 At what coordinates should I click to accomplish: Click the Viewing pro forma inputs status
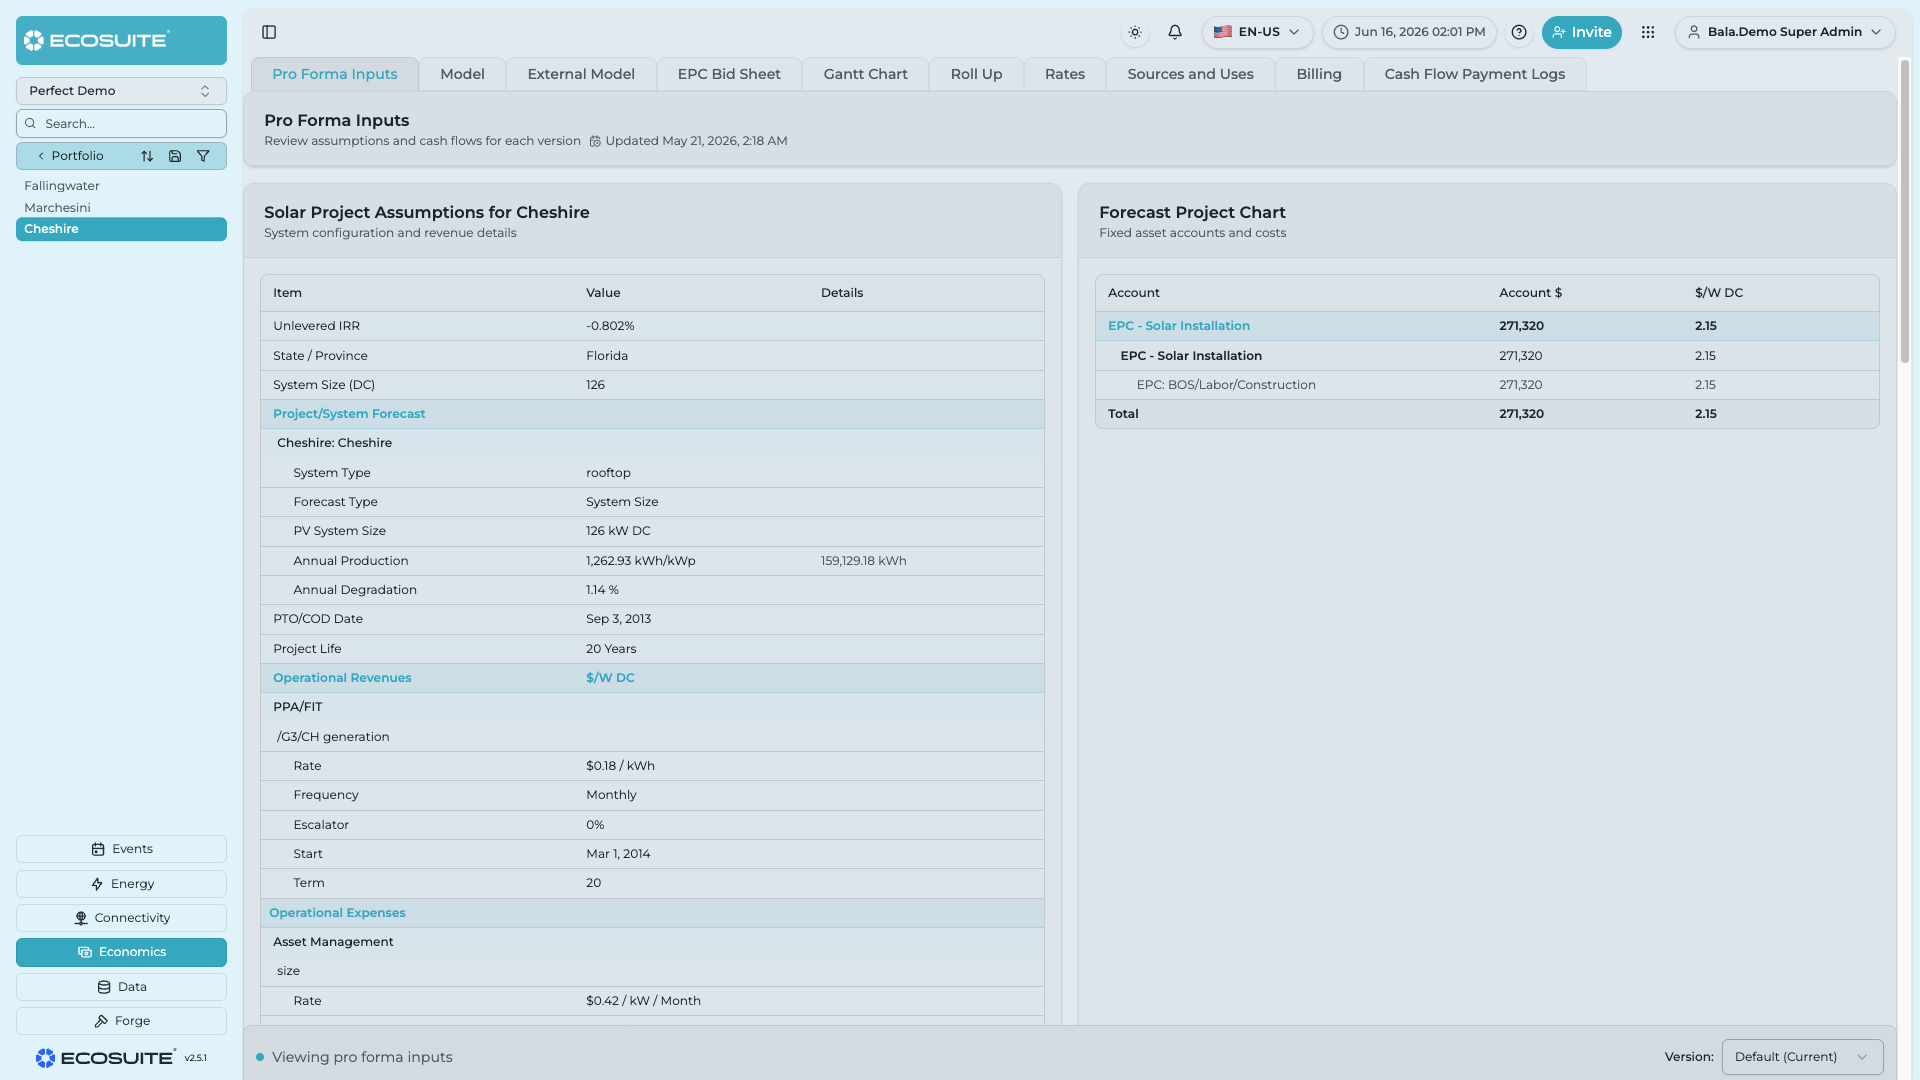pyautogui.click(x=362, y=1057)
